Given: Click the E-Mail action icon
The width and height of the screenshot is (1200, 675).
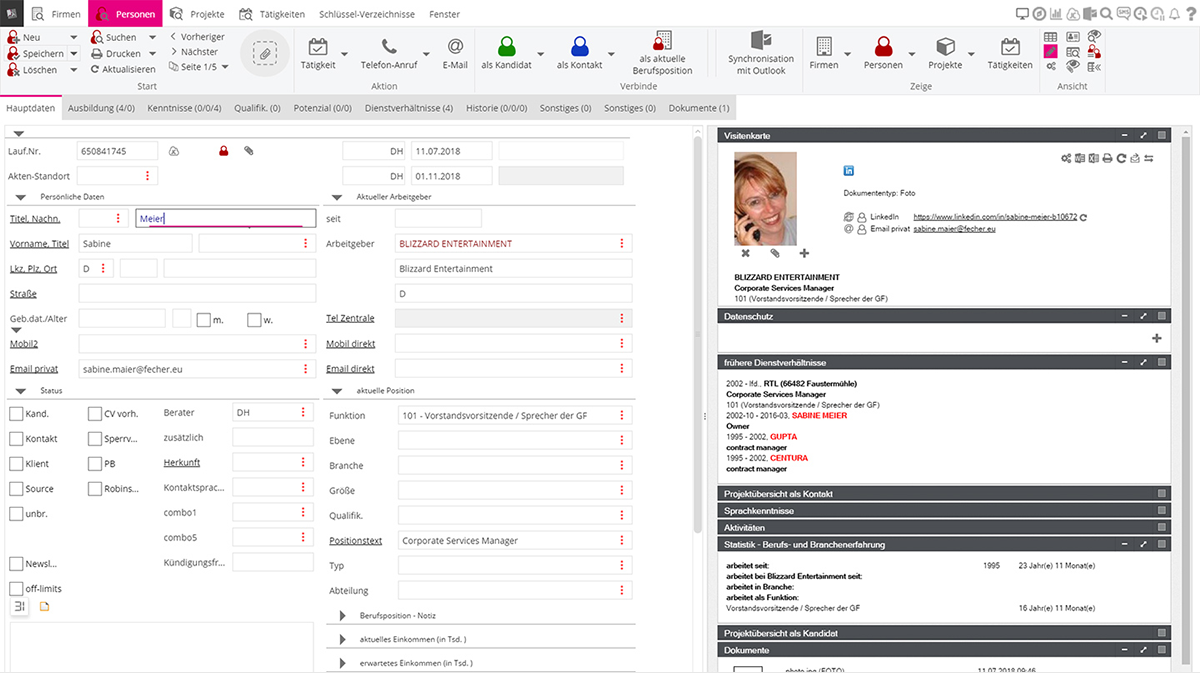Looking at the screenshot, I should (x=455, y=47).
